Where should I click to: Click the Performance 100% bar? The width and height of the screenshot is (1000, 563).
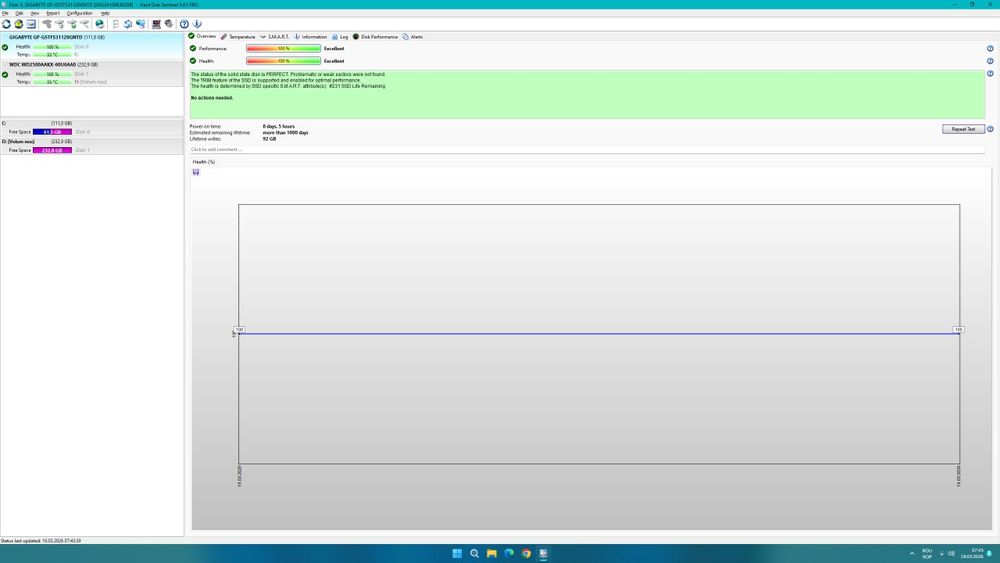coord(283,48)
